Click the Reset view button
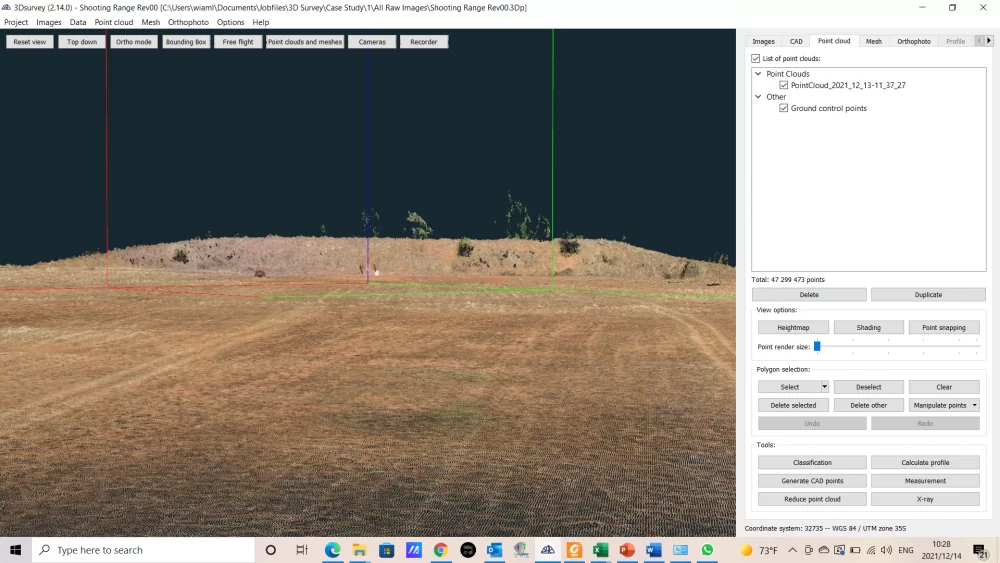1000x563 pixels. pos(30,42)
